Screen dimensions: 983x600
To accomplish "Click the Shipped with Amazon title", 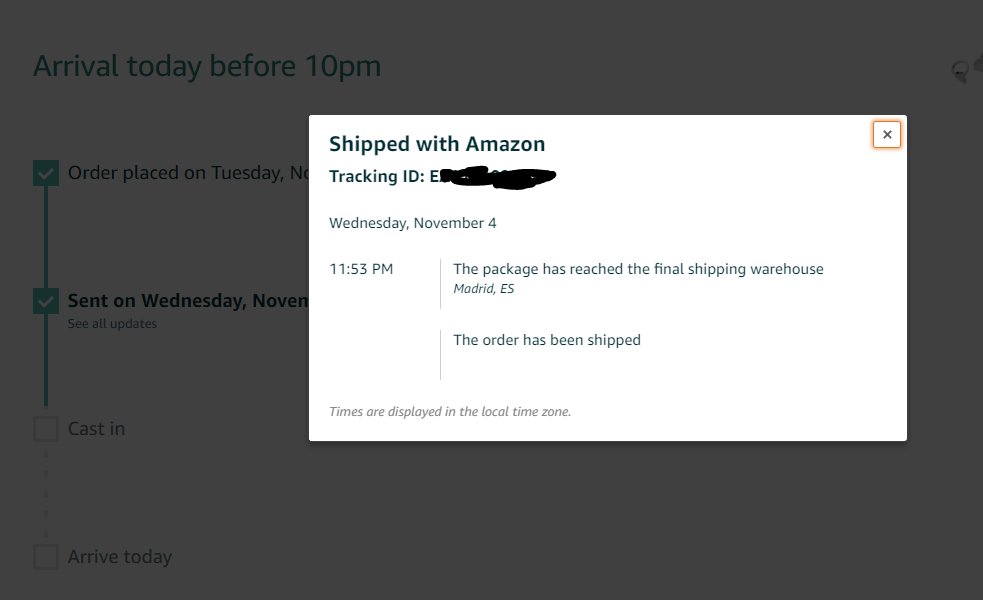I will [437, 144].
